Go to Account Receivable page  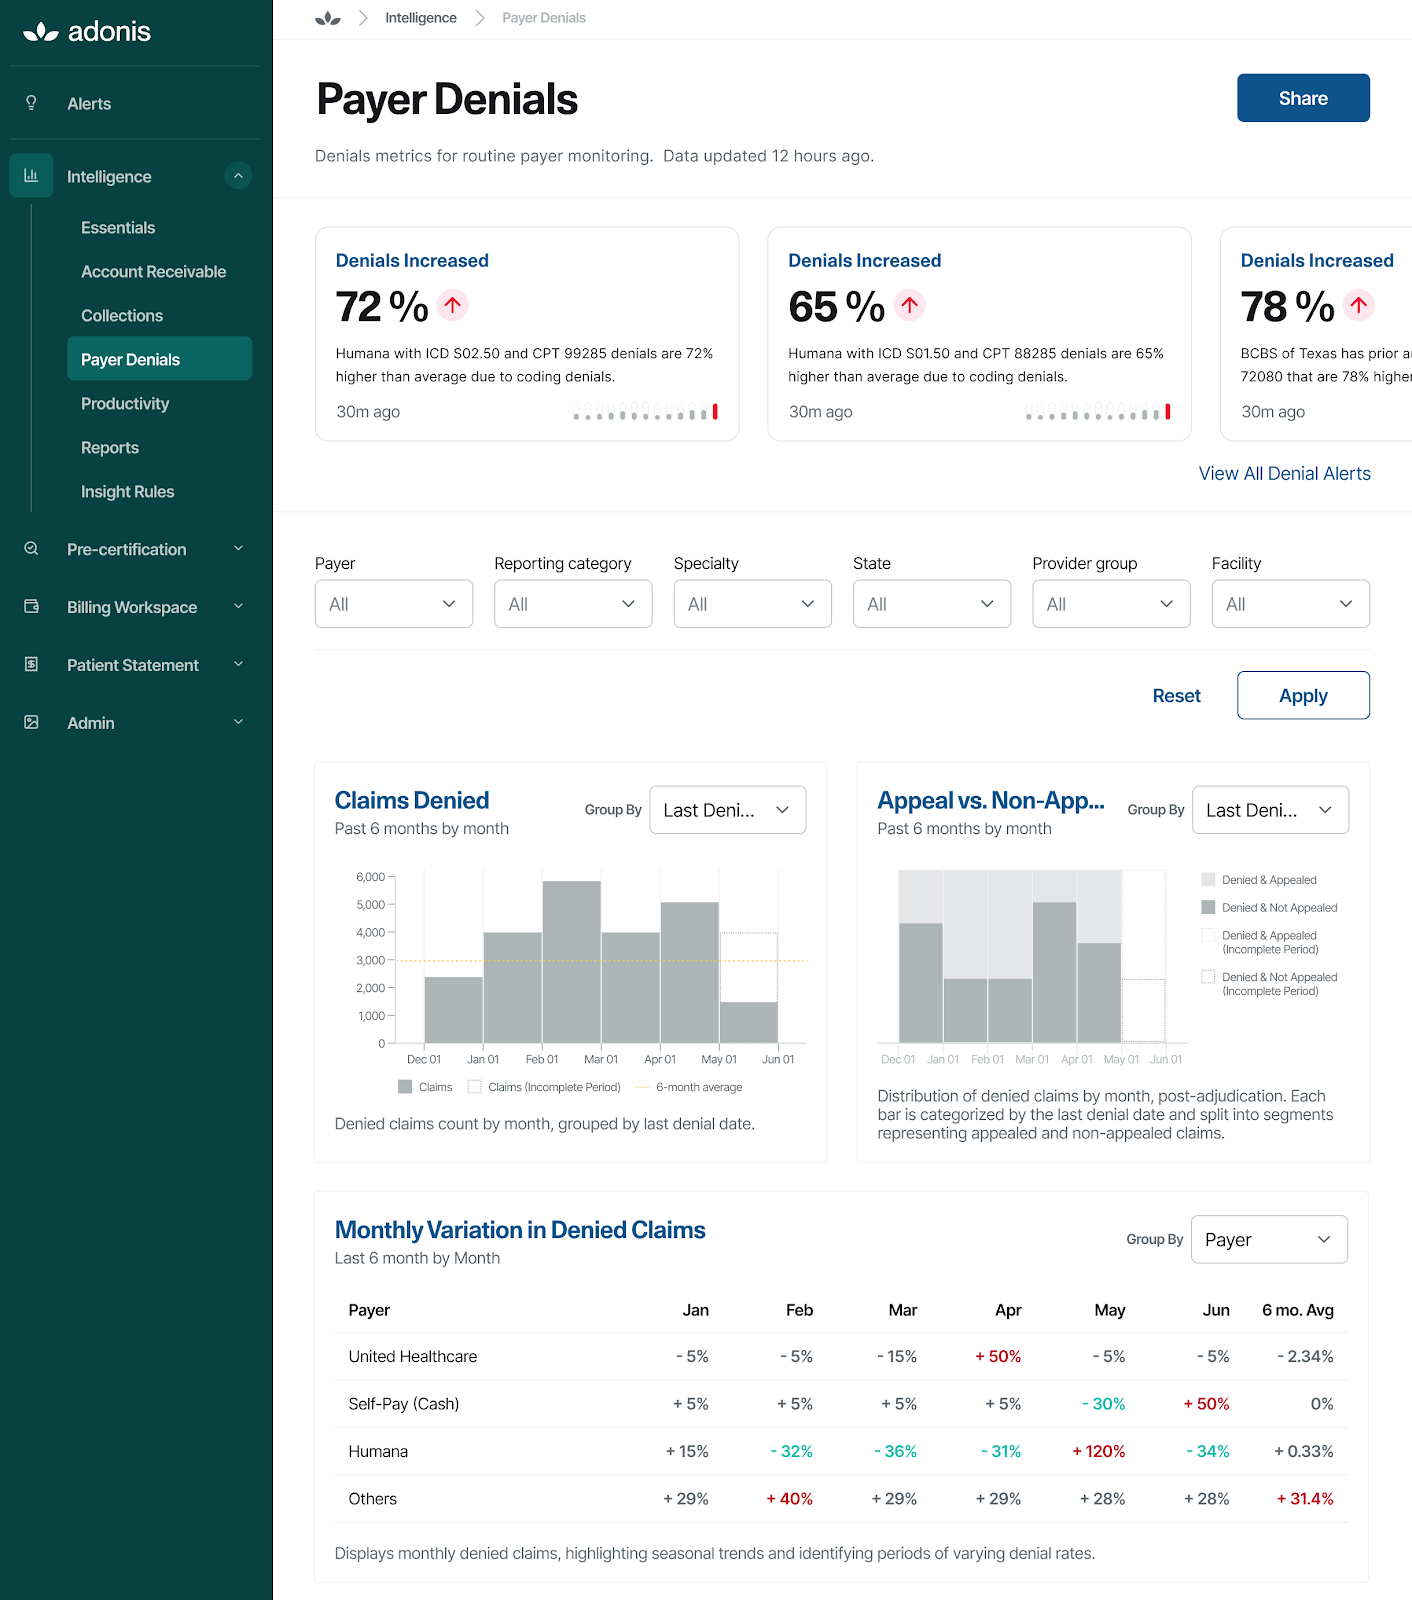click(153, 272)
